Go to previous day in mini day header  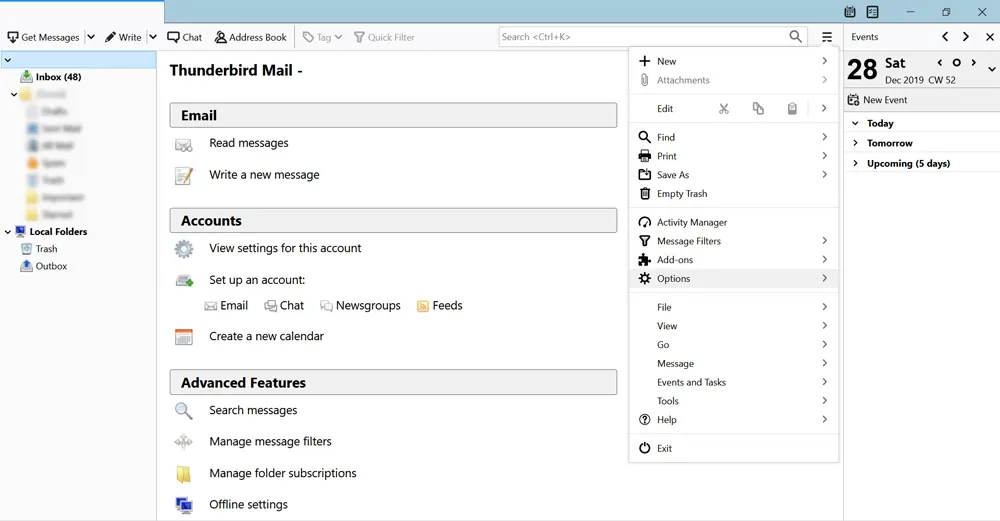[x=939, y=62]
